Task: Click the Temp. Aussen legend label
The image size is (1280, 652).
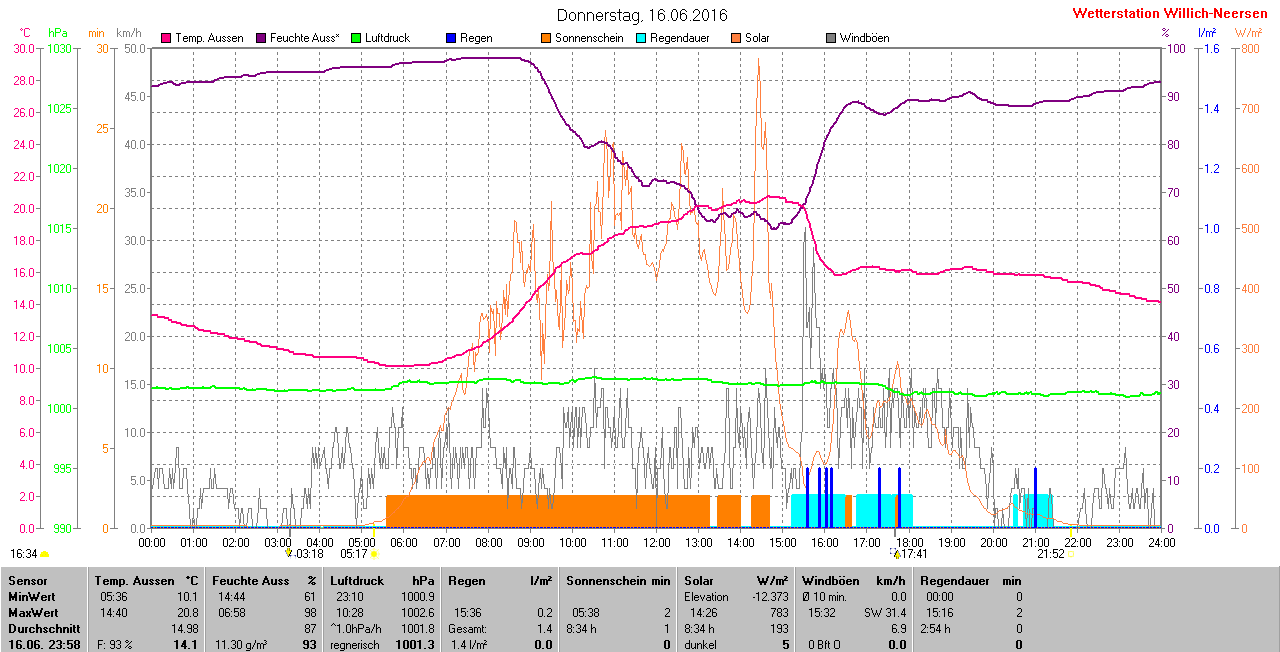Action: tap(209, 38)
